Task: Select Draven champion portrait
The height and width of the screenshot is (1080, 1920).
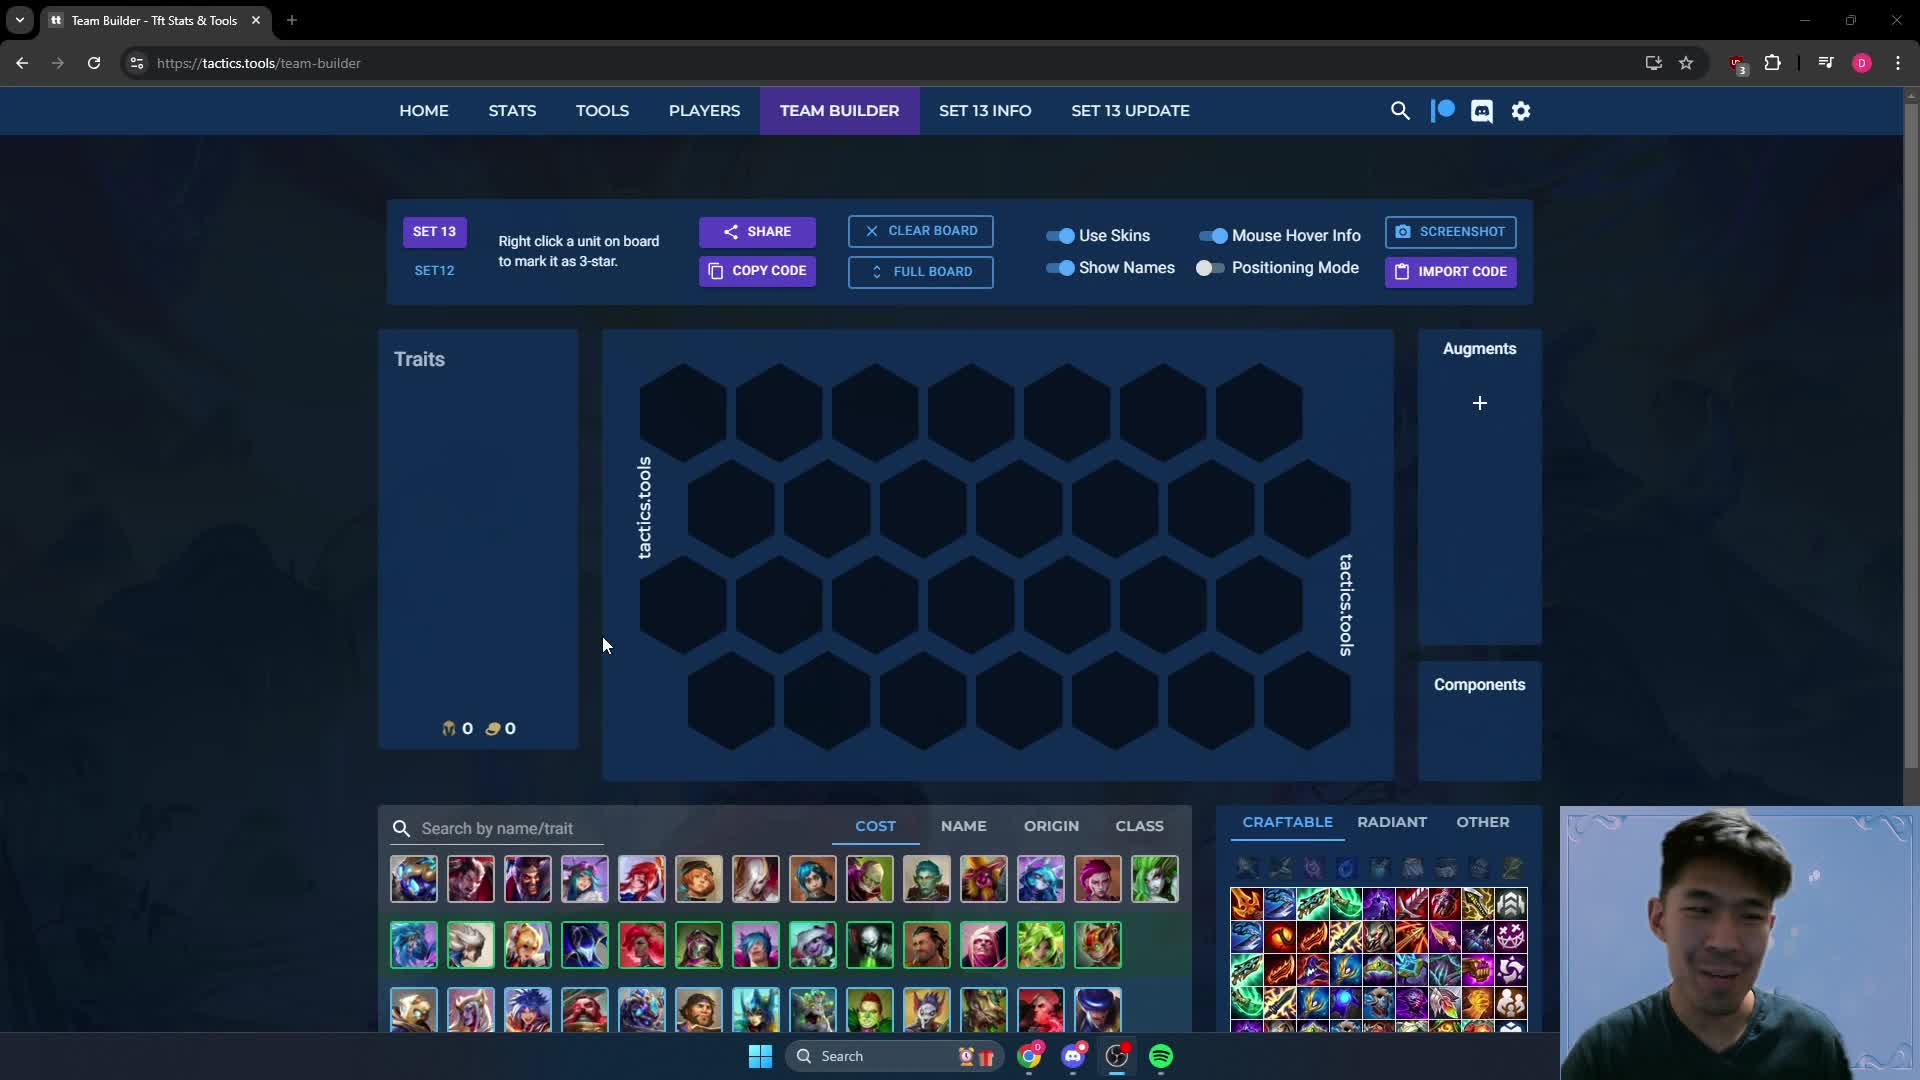Action: [x=528, y=879]
